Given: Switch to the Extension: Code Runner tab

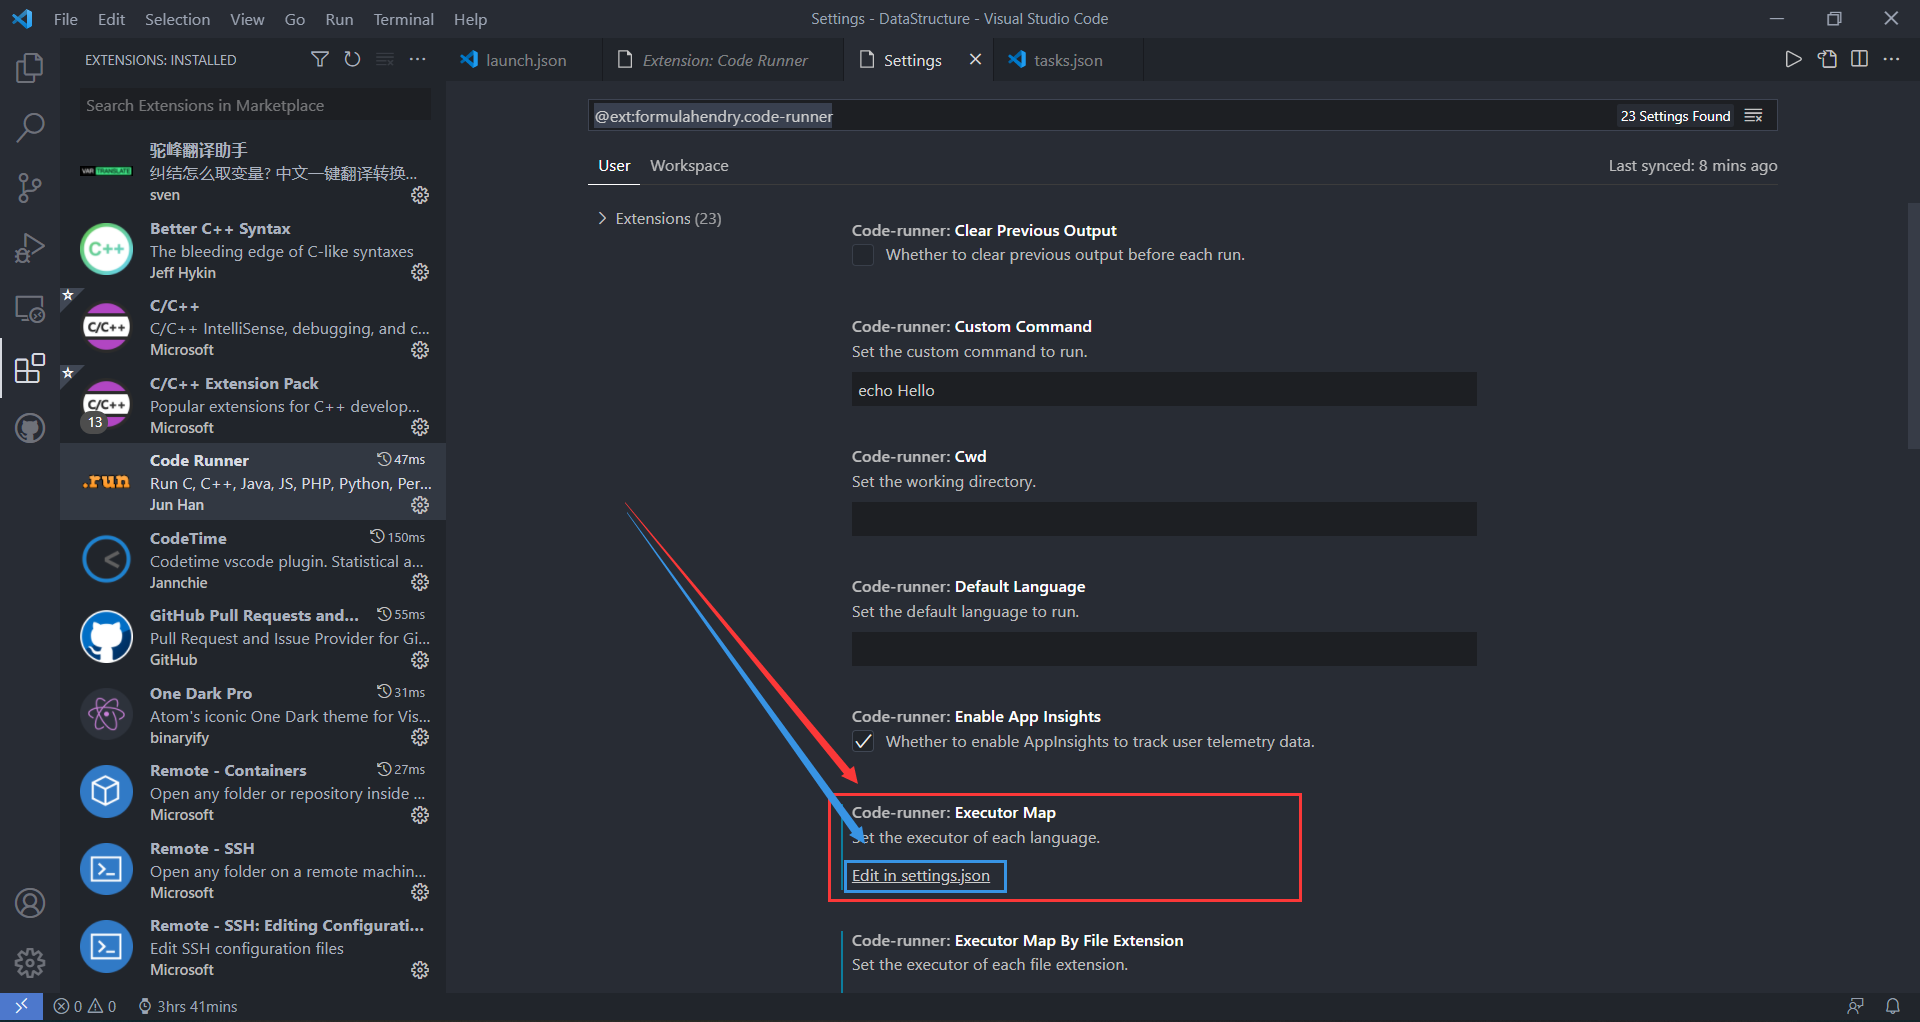Looking at the screenshot, I should pyautogui.click(x=724, y=60).
